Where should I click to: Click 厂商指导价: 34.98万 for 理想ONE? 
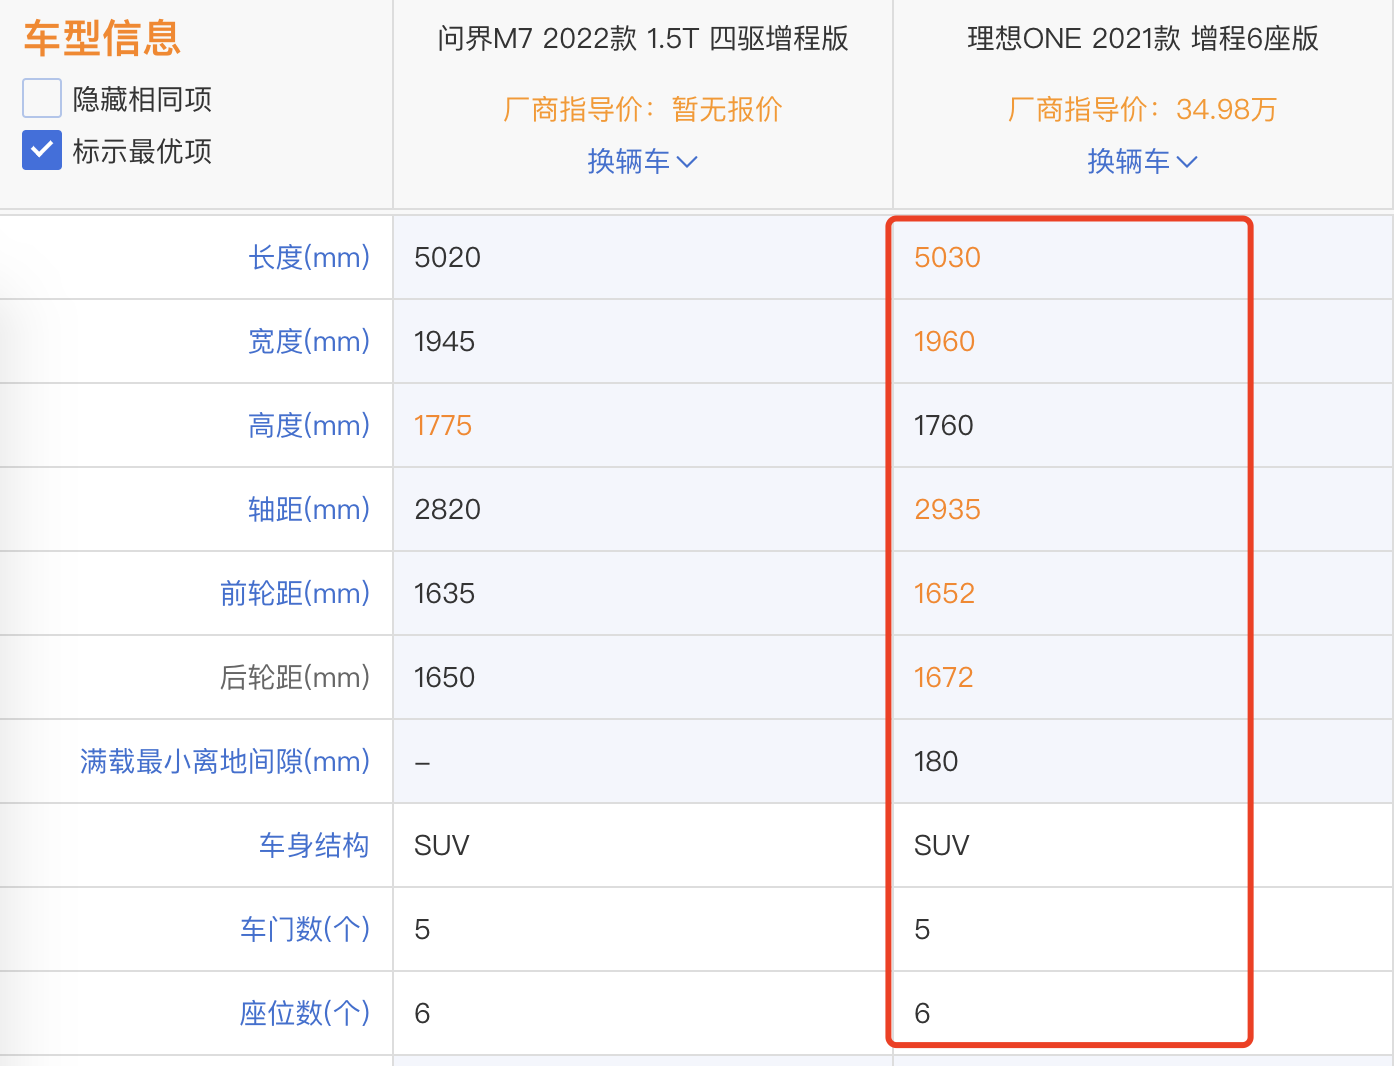tap(1143, 109)
